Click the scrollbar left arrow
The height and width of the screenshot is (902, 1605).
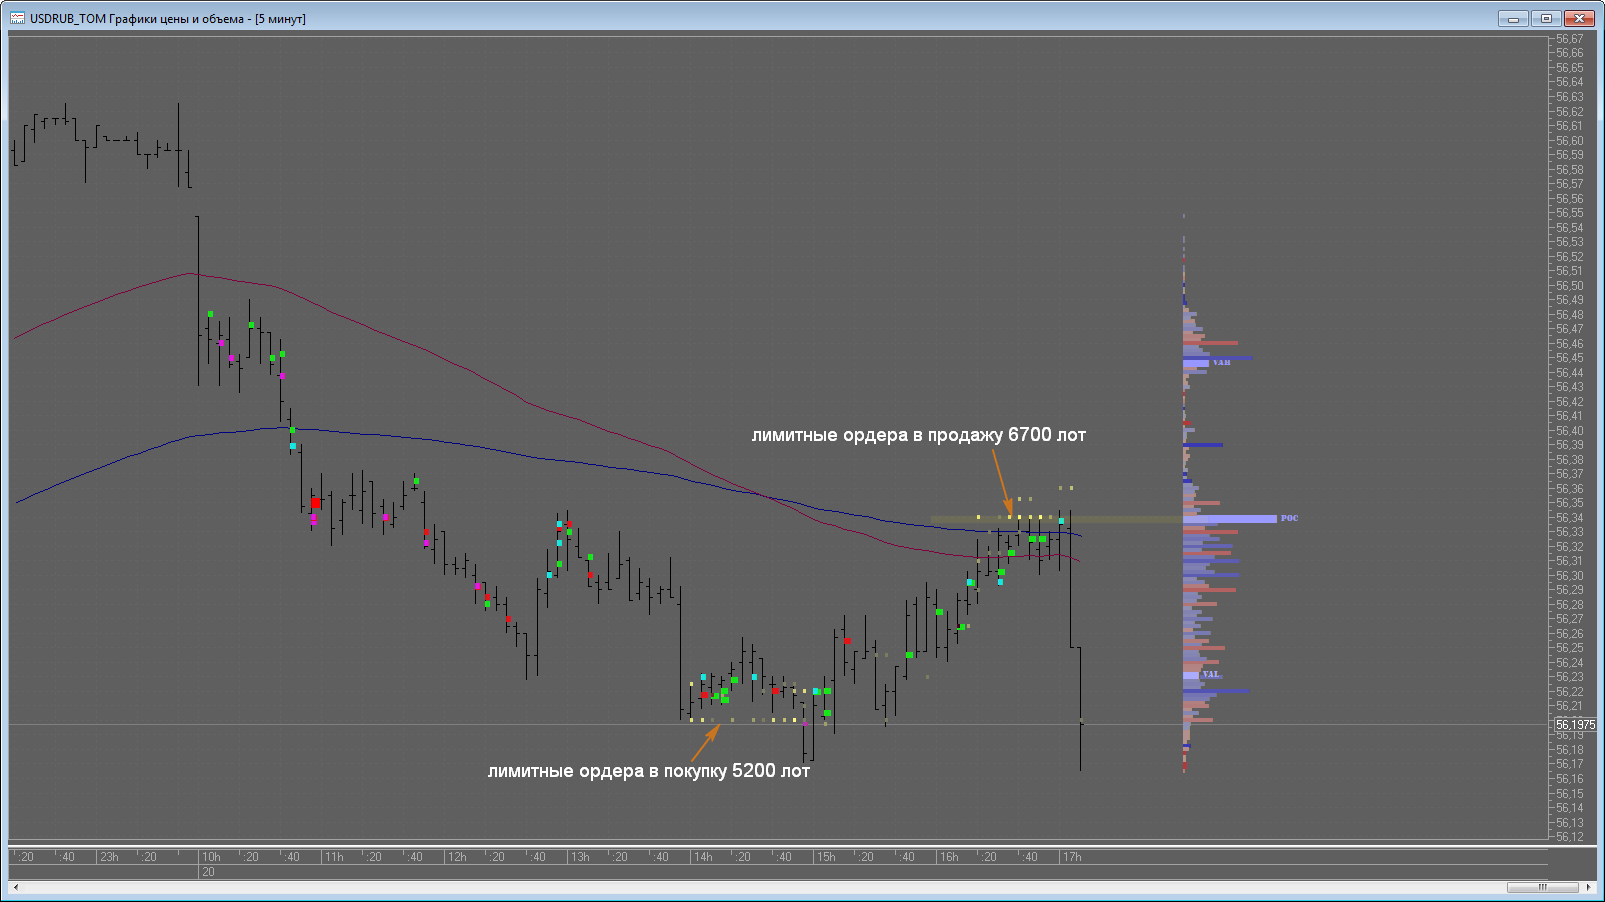click(x=16, y=887)
